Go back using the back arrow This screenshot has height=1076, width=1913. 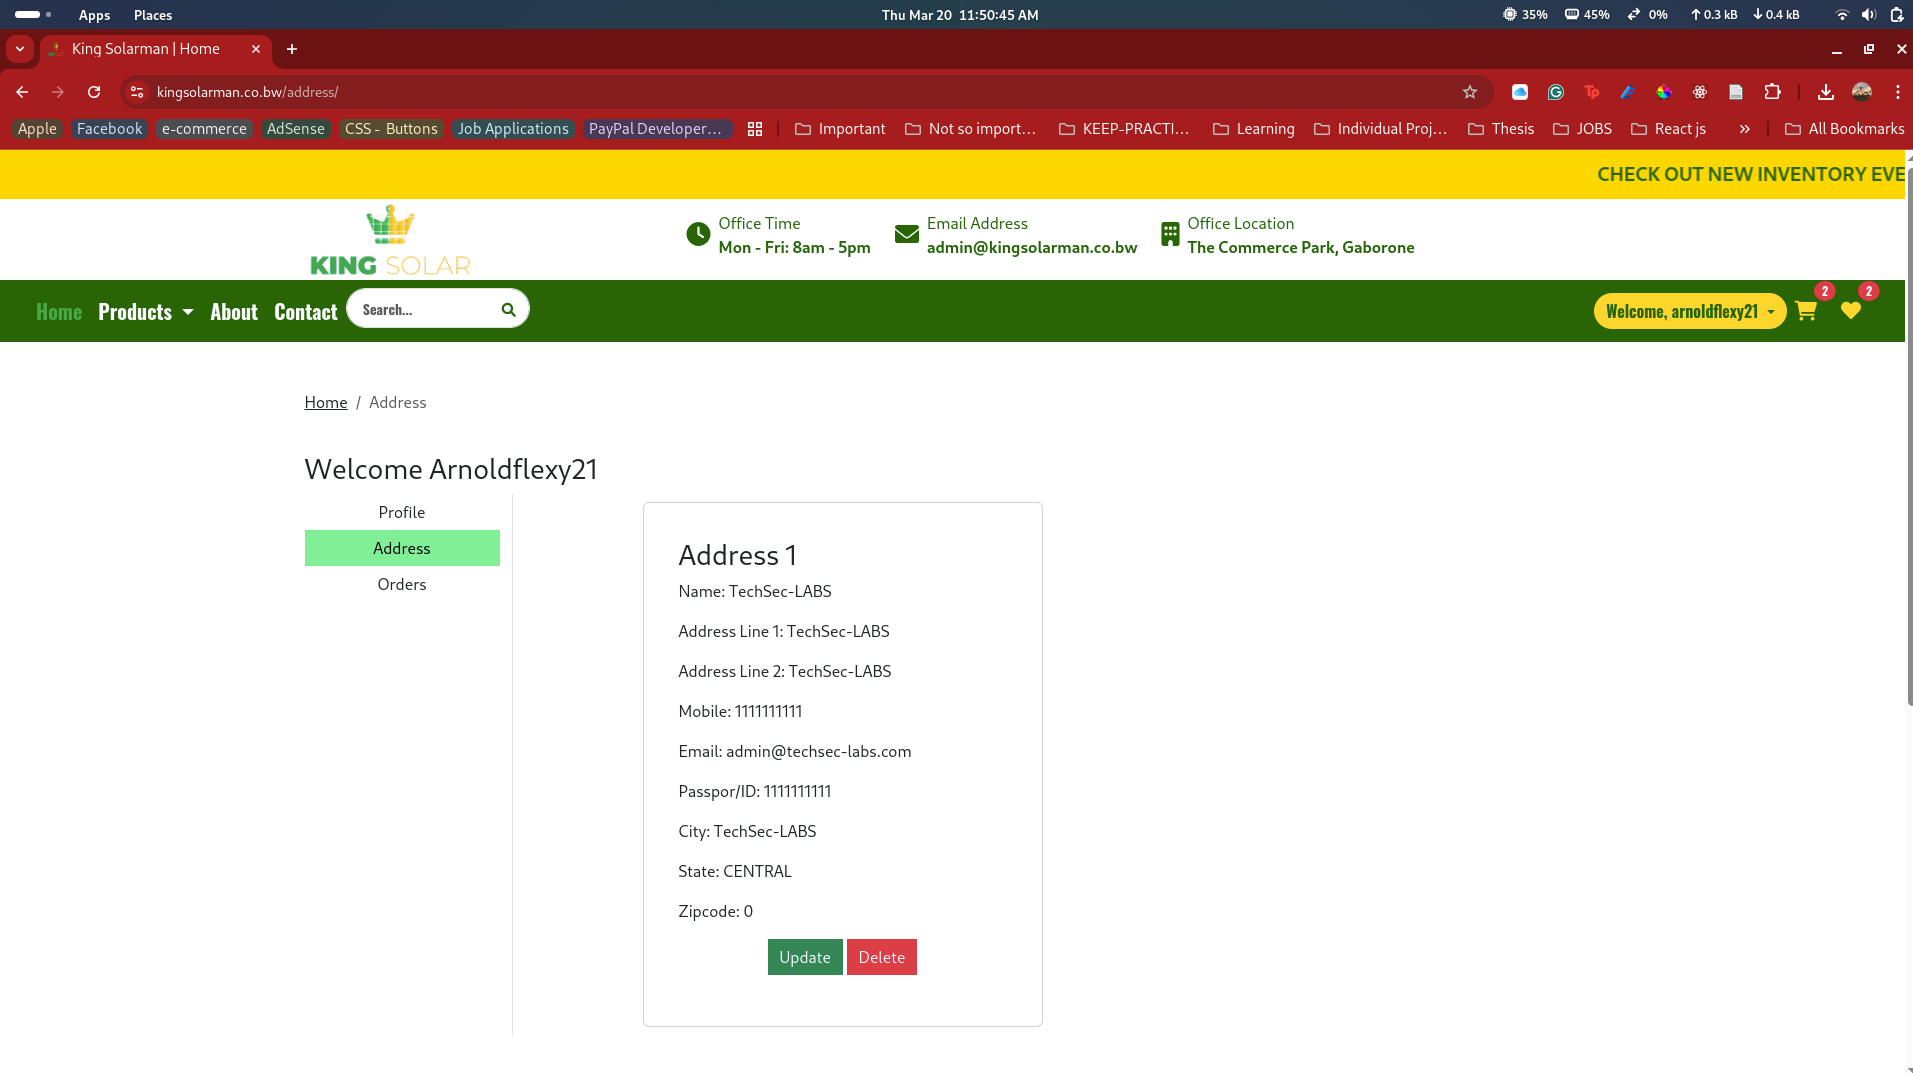(22, 92)
